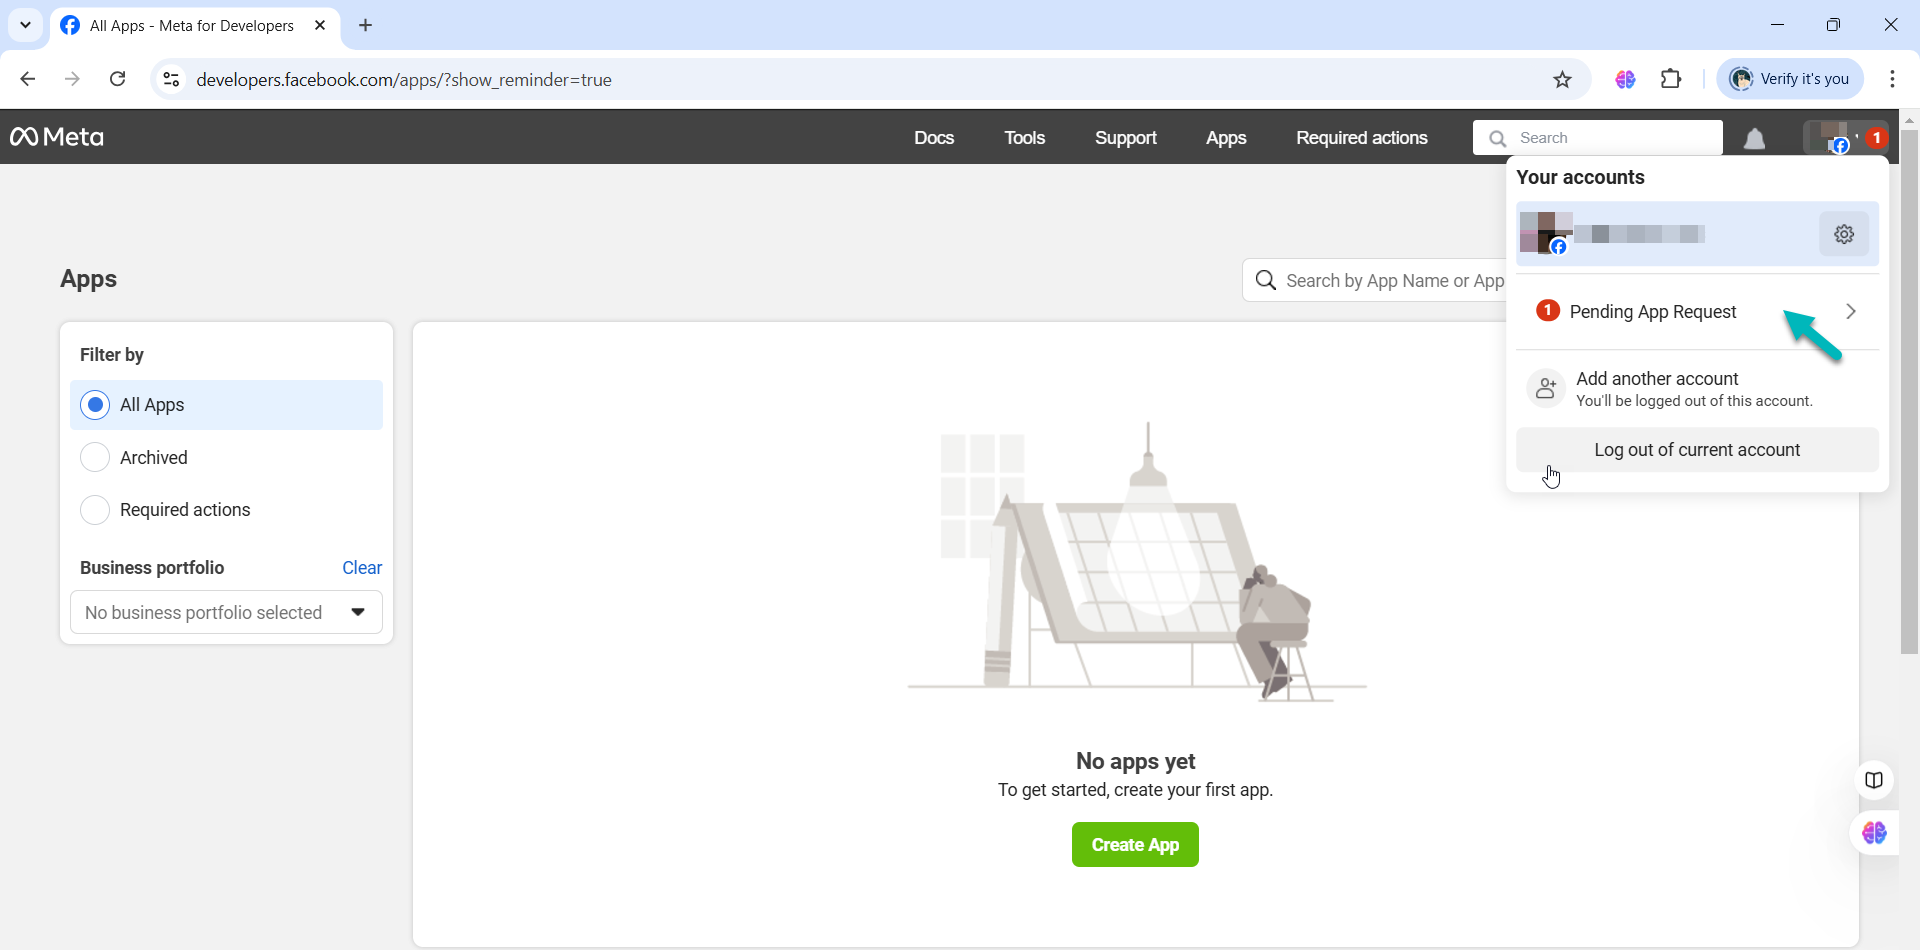Click the Apps page heading
Image resolution: width=1920 pixels, height=950 pixels.
click(x=88, y=279)
